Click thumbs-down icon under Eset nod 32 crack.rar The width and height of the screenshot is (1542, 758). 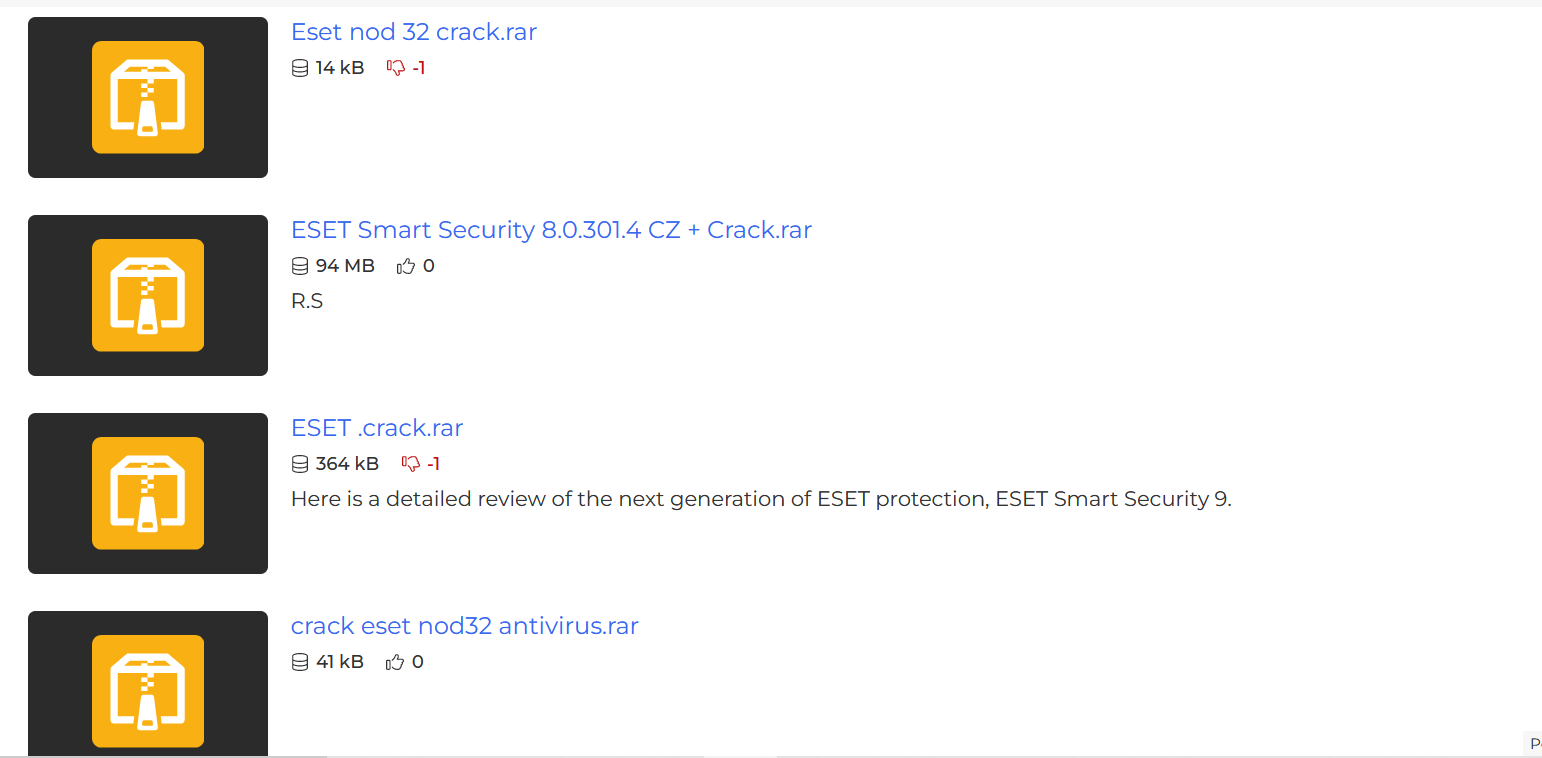(396, 68)
